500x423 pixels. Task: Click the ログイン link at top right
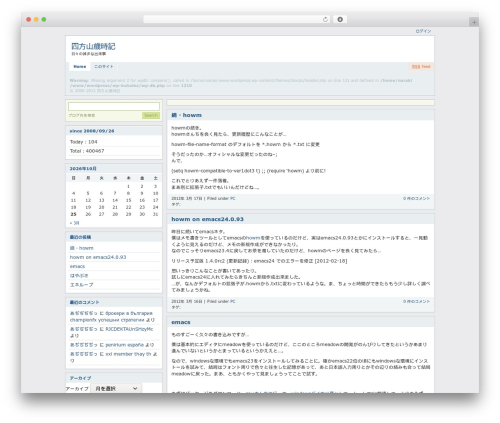click(x=423, y=31)
